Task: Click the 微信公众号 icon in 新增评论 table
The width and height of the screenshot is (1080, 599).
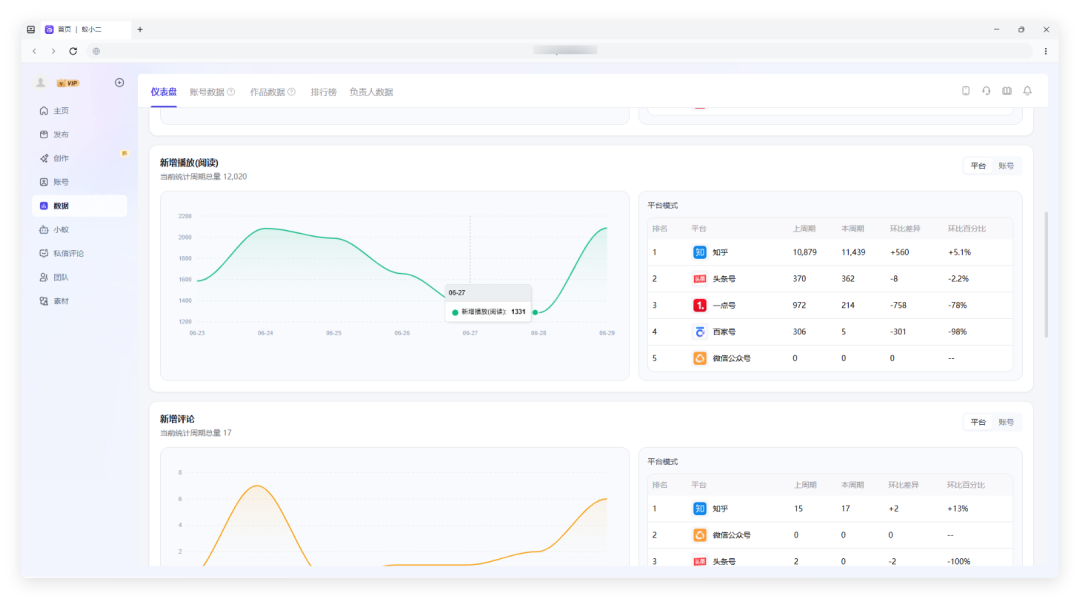Action: tap(699, 535)
